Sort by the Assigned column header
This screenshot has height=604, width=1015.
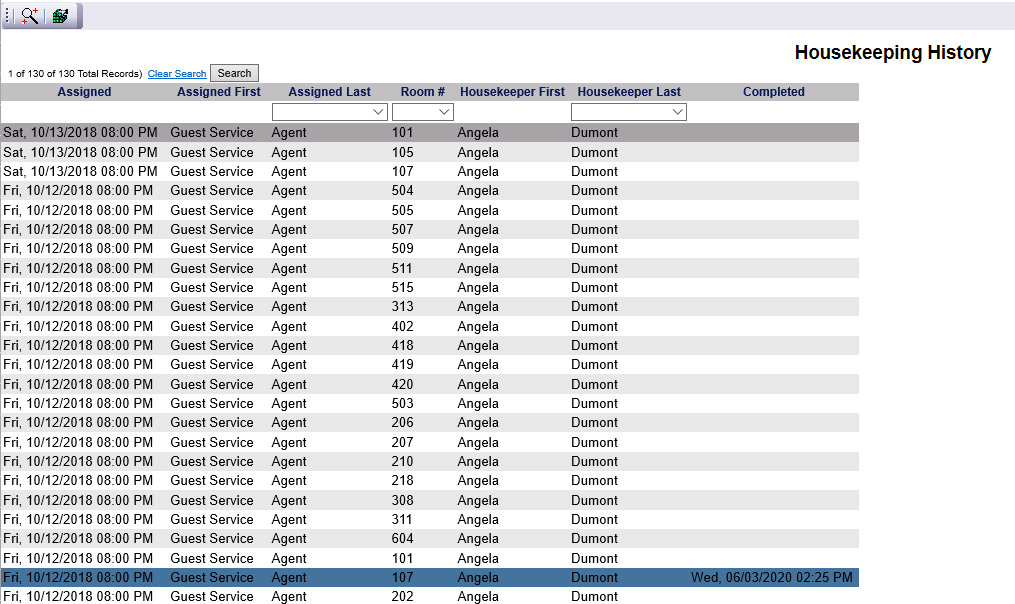pyautogui.click(x=84, y=92)
